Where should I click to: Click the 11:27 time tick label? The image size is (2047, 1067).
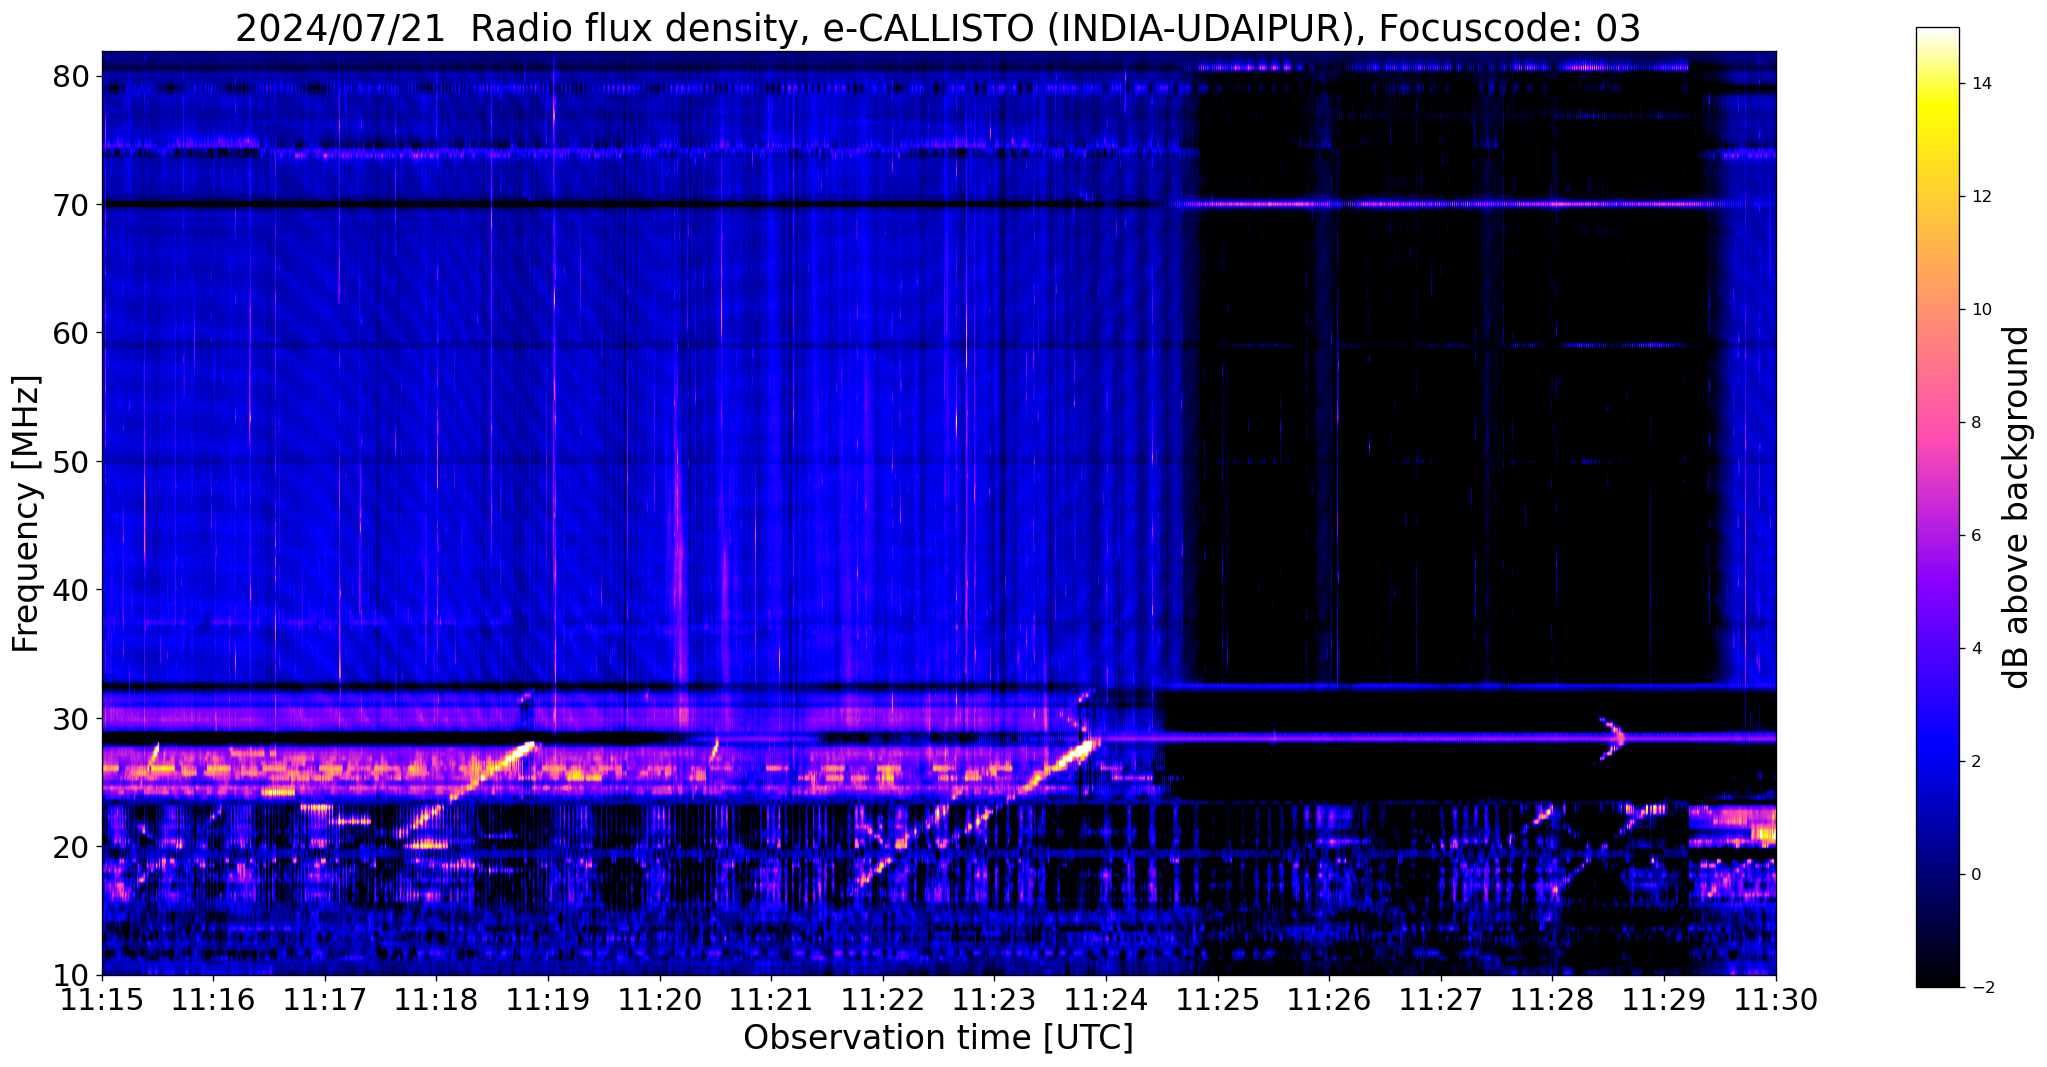1440,999
